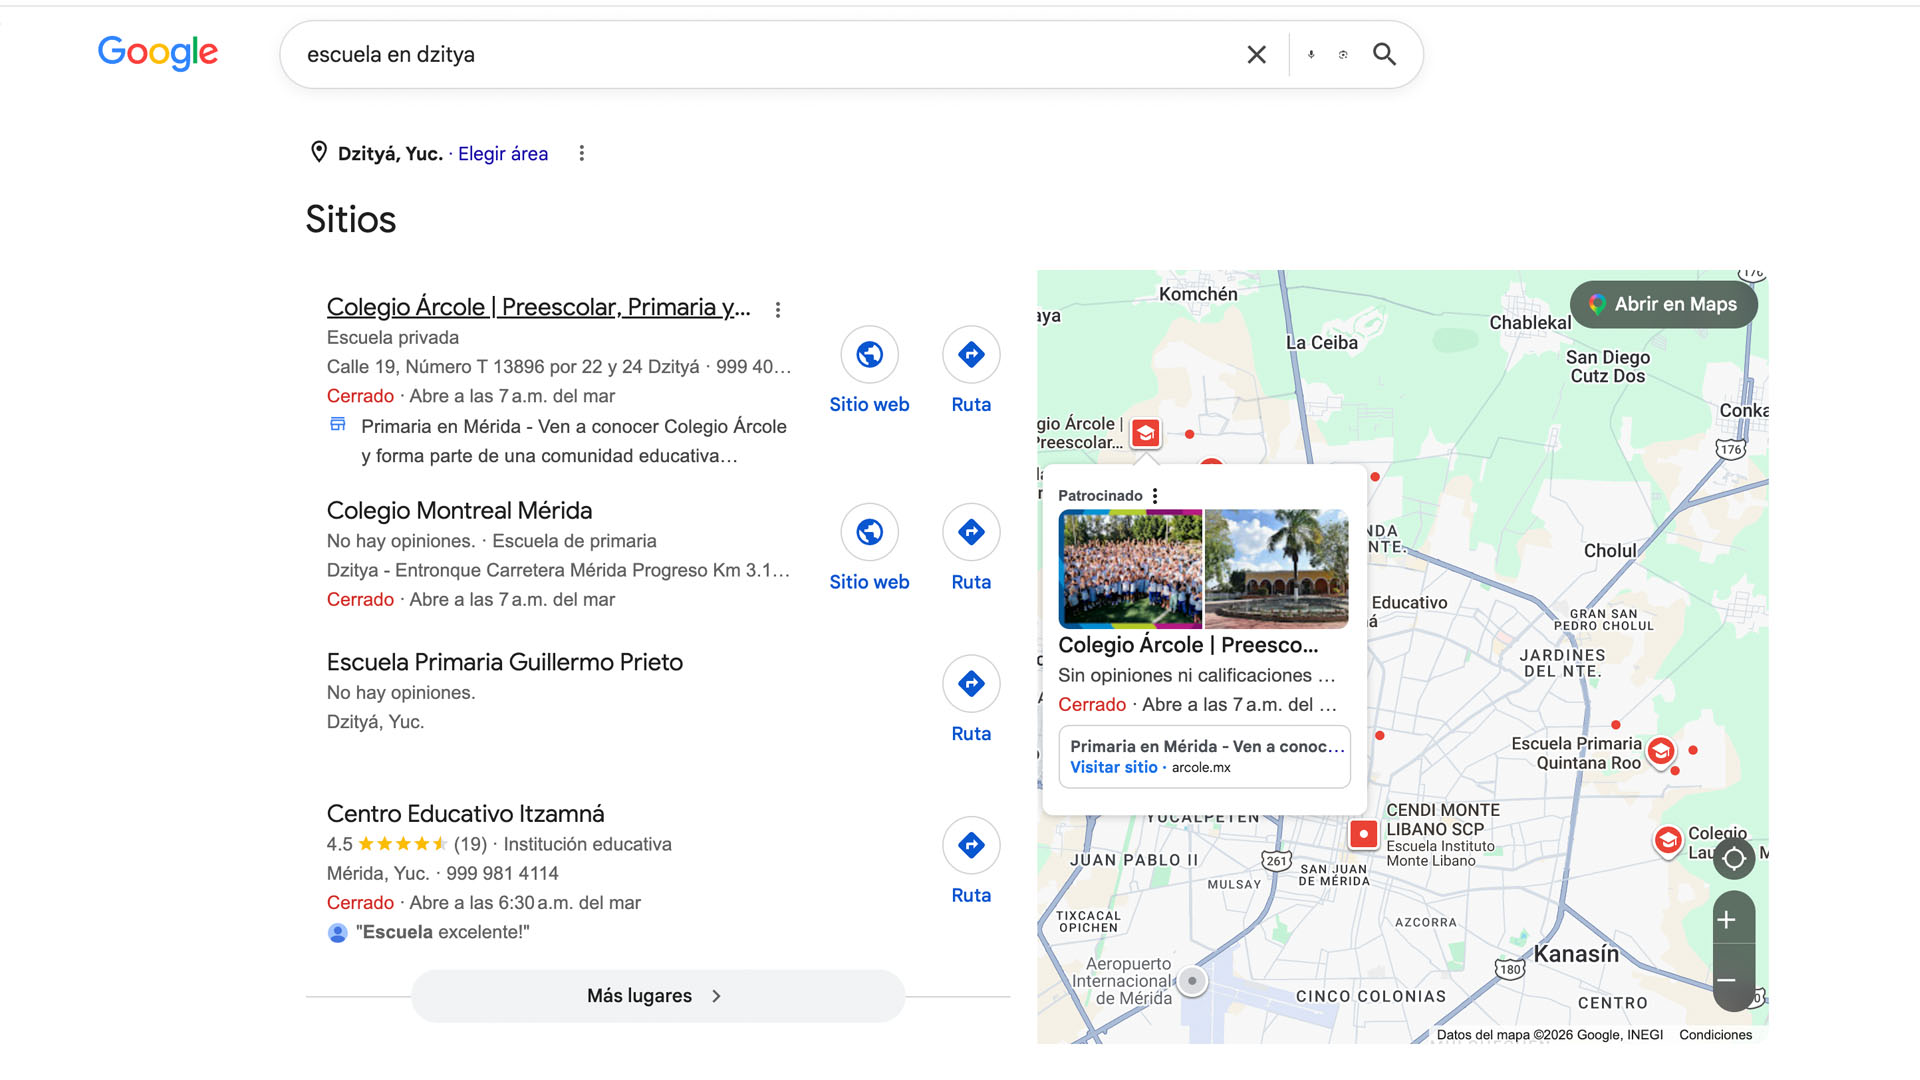Screen dimensions: 1920x1080
Task: Start voice search with the microphone icon
Action: pyautogui.click(x=1311, y=55)
